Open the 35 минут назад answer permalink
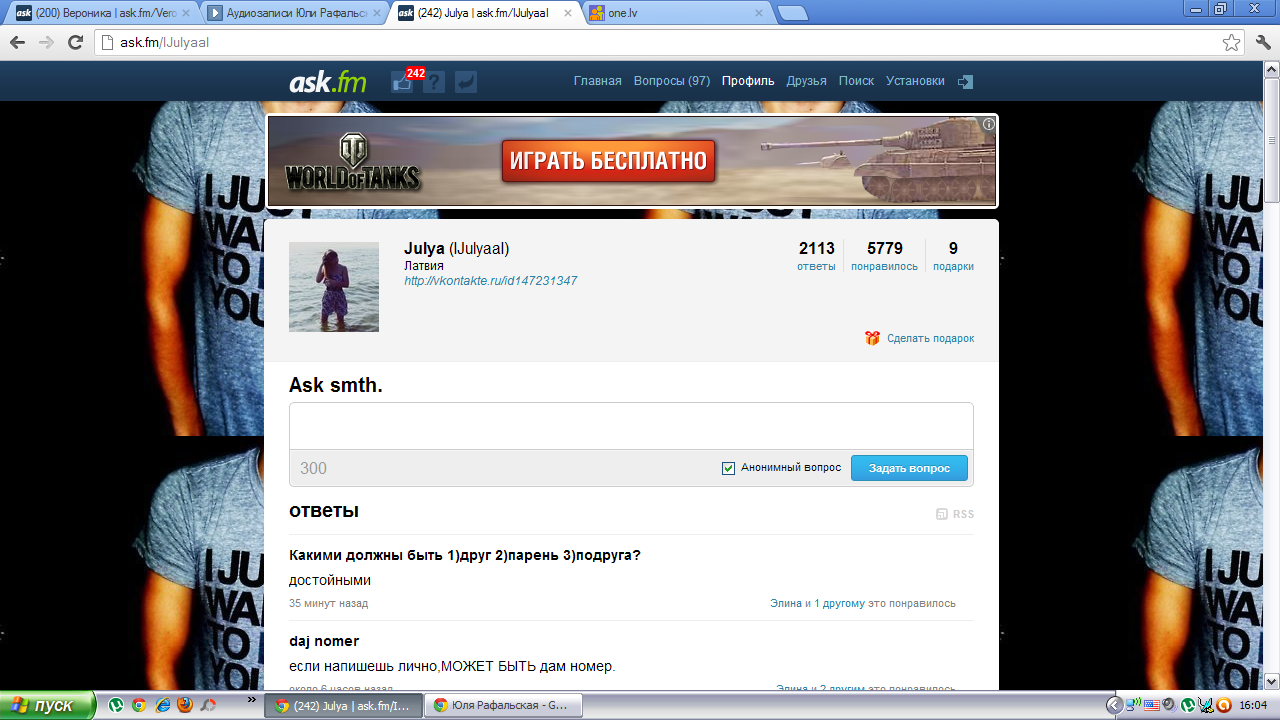Image resolution: width=1280 pixels, height=720 pixels. pos(328,604)
